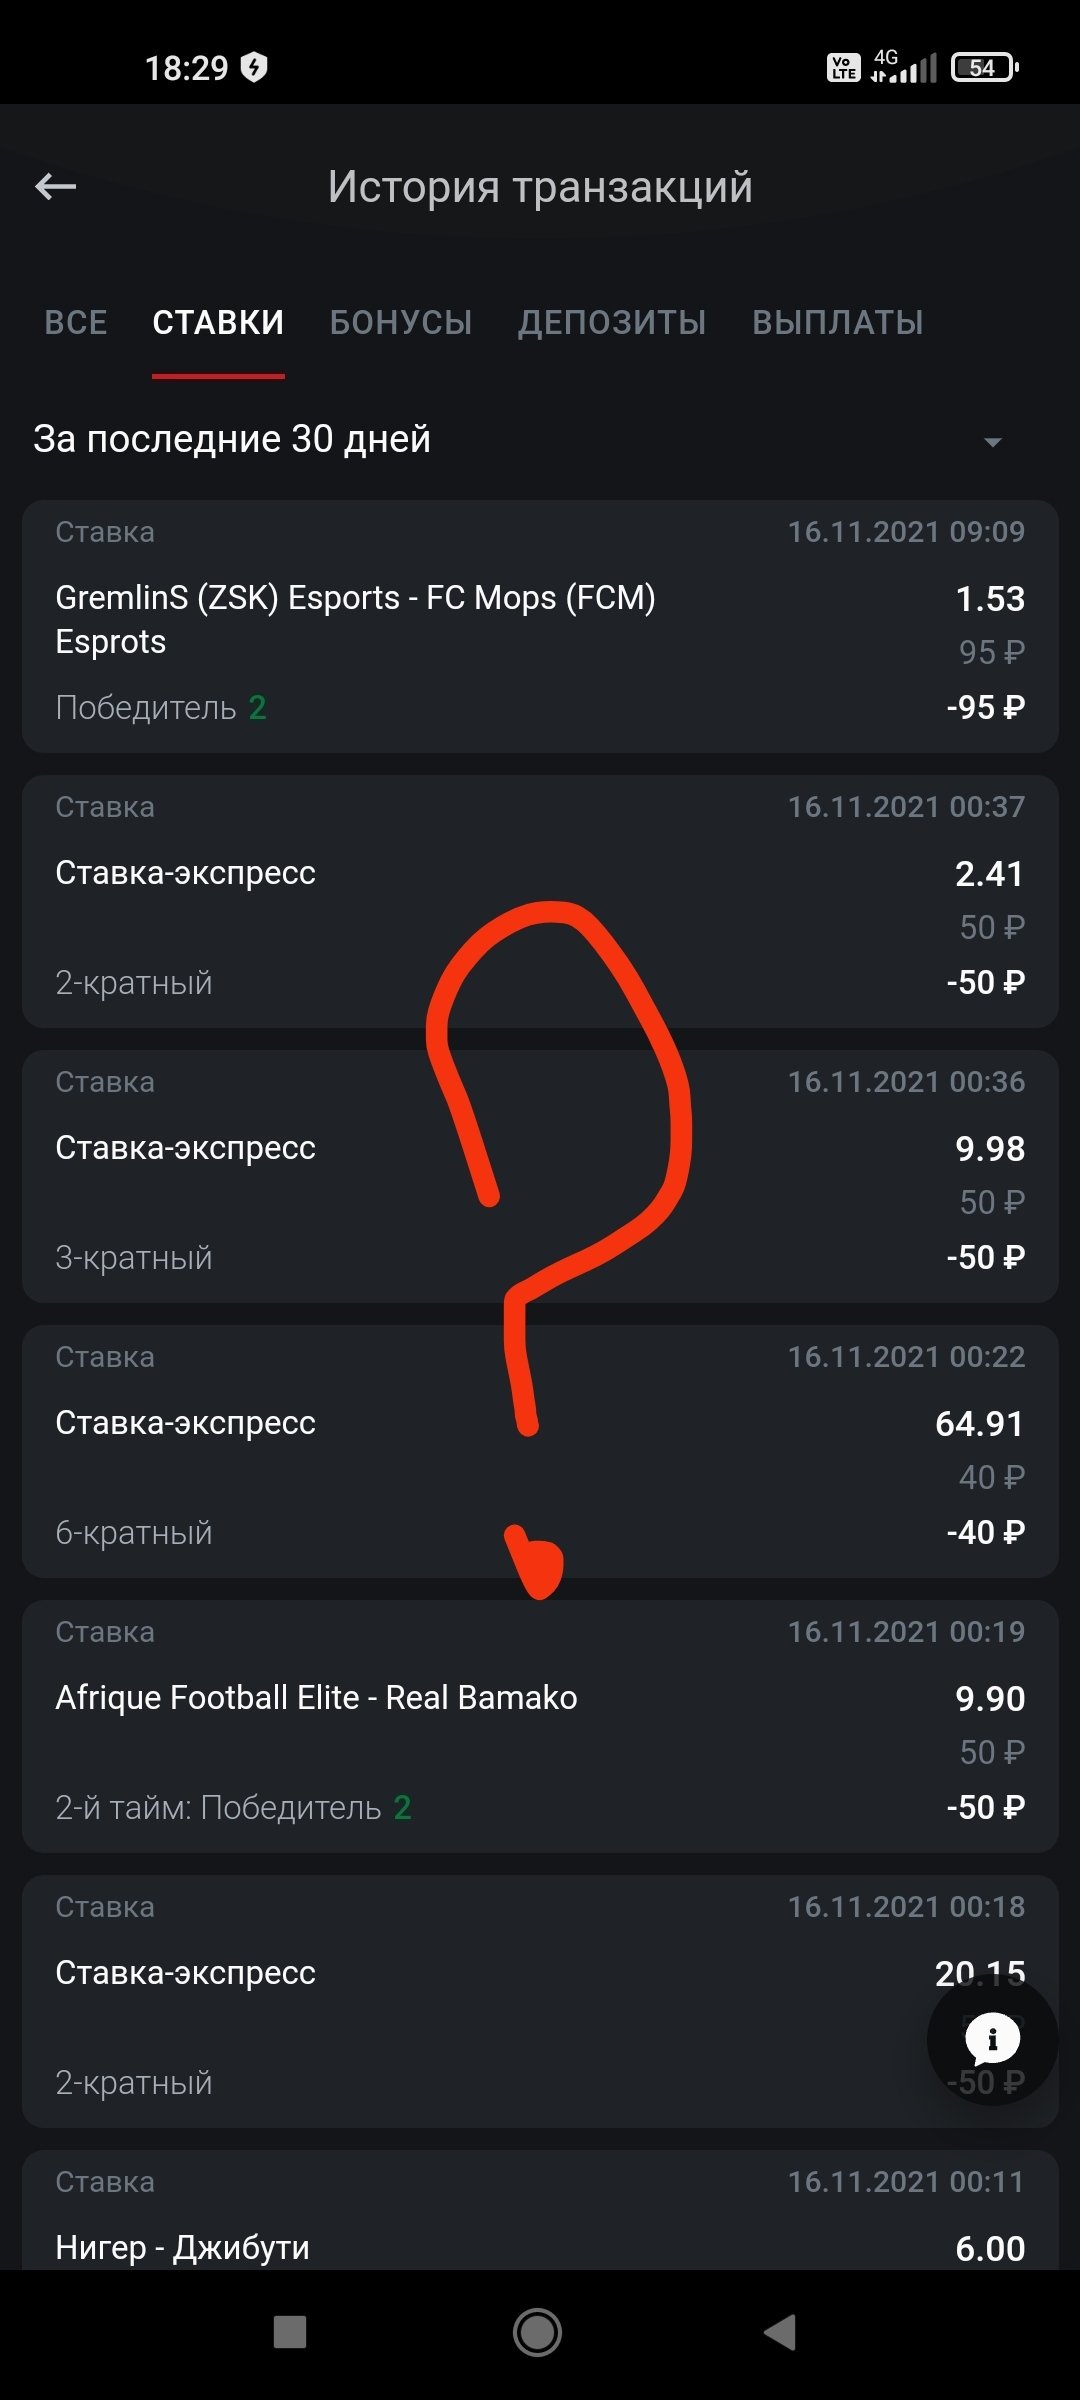
Task: Open the 6-кратный express bet entry
Action: 300,1452
